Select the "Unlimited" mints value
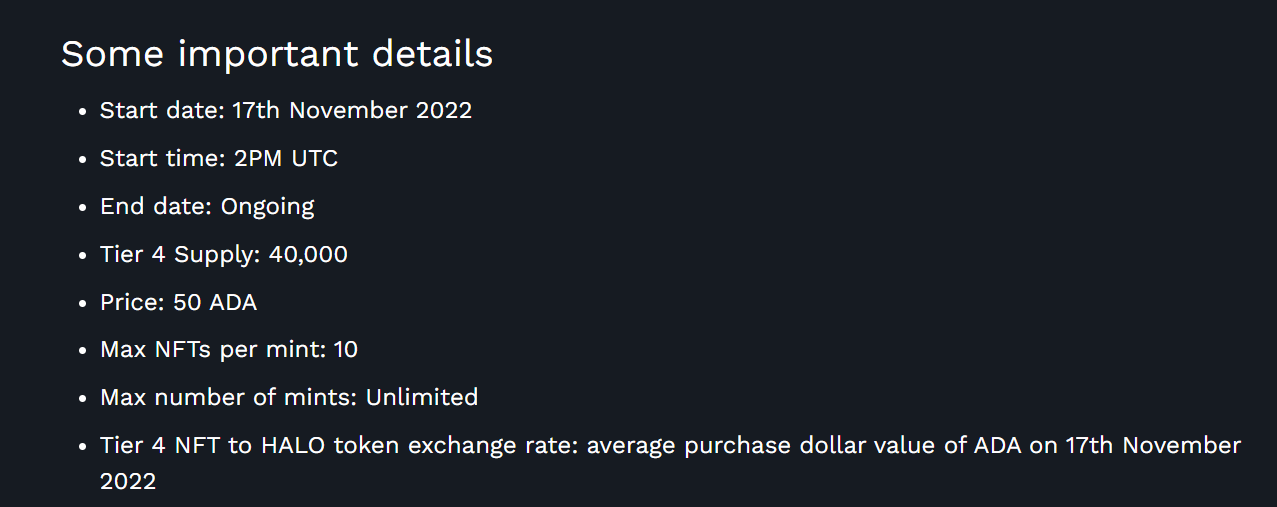Image resolution: width=1277 pixels, height=507 pixels. click(422, 397)
